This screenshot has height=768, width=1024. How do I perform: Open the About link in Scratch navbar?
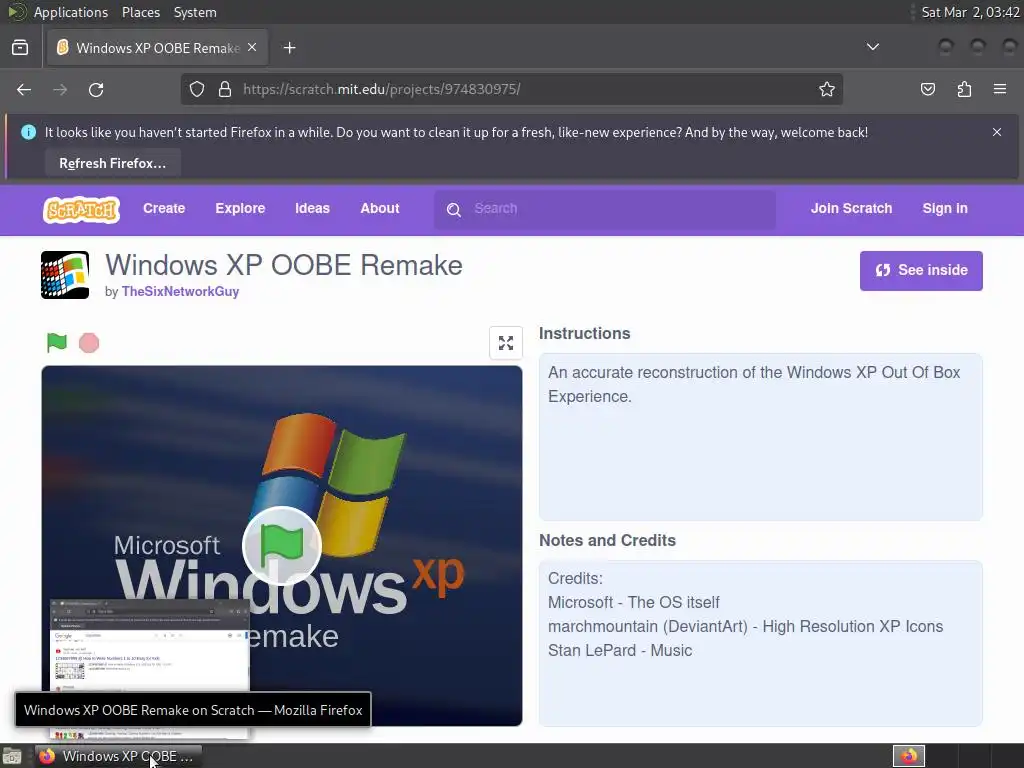(x=379, y=208)
